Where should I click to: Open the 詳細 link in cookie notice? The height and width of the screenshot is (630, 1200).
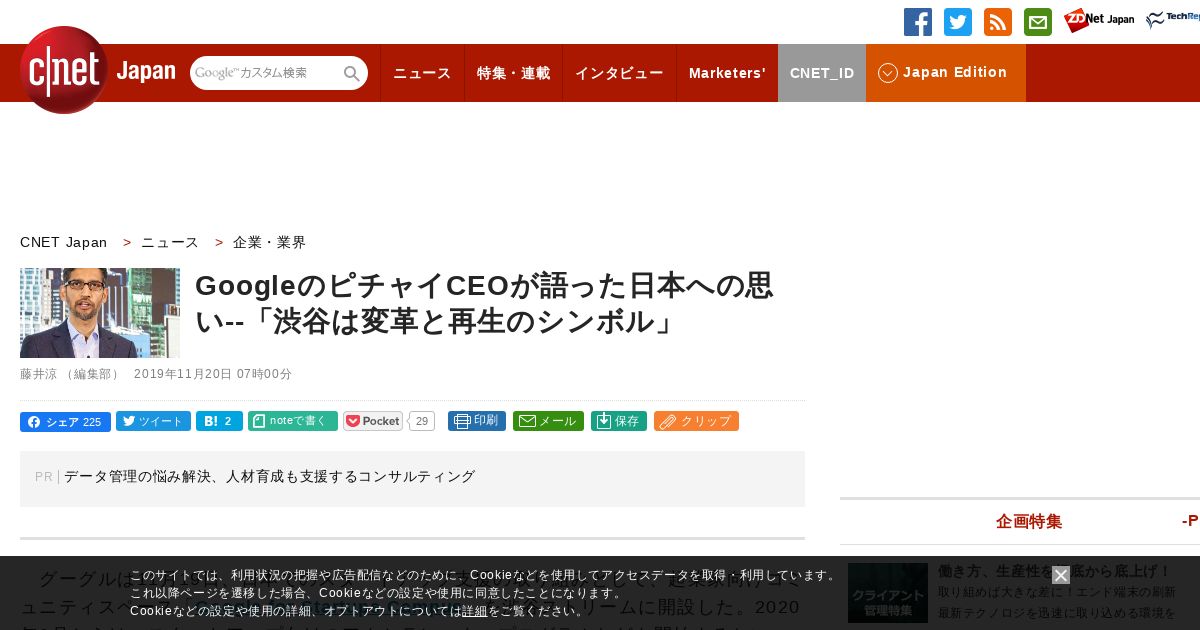[x=475, y=611]
